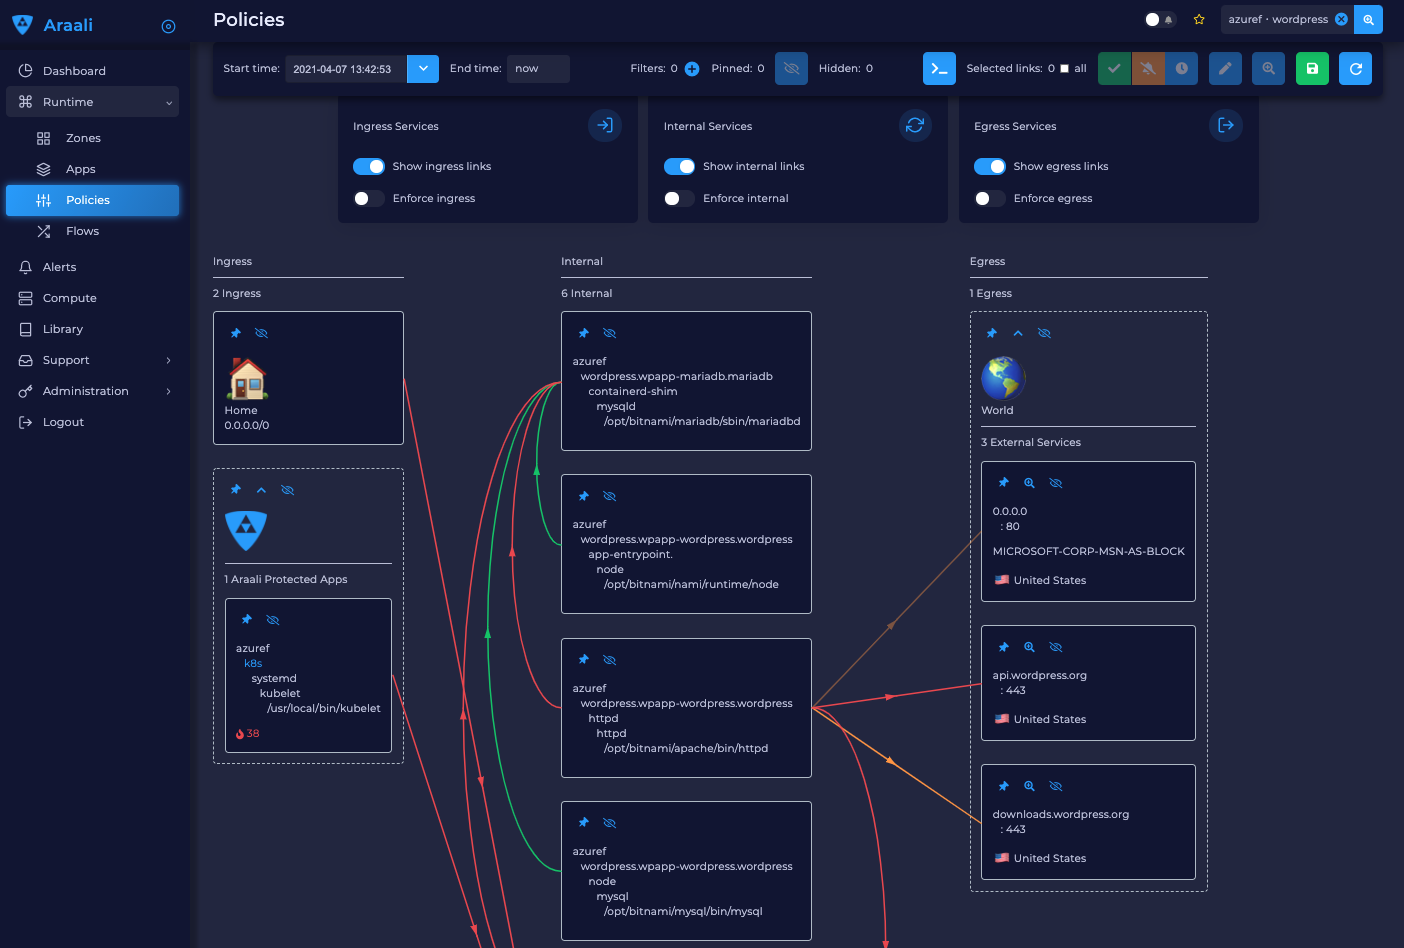Click the End time now field
The image size is (1404, 948).
[538, 69]
